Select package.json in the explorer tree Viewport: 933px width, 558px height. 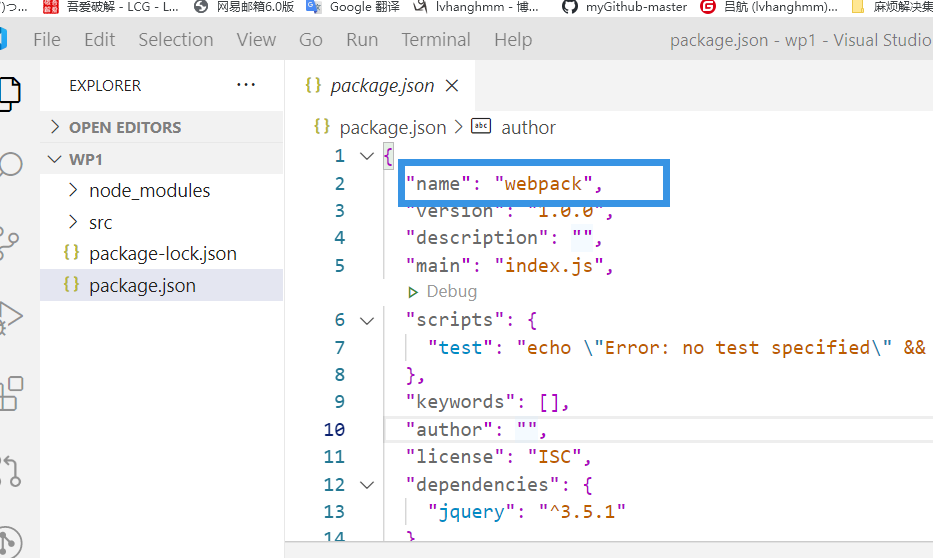[161, 285]
